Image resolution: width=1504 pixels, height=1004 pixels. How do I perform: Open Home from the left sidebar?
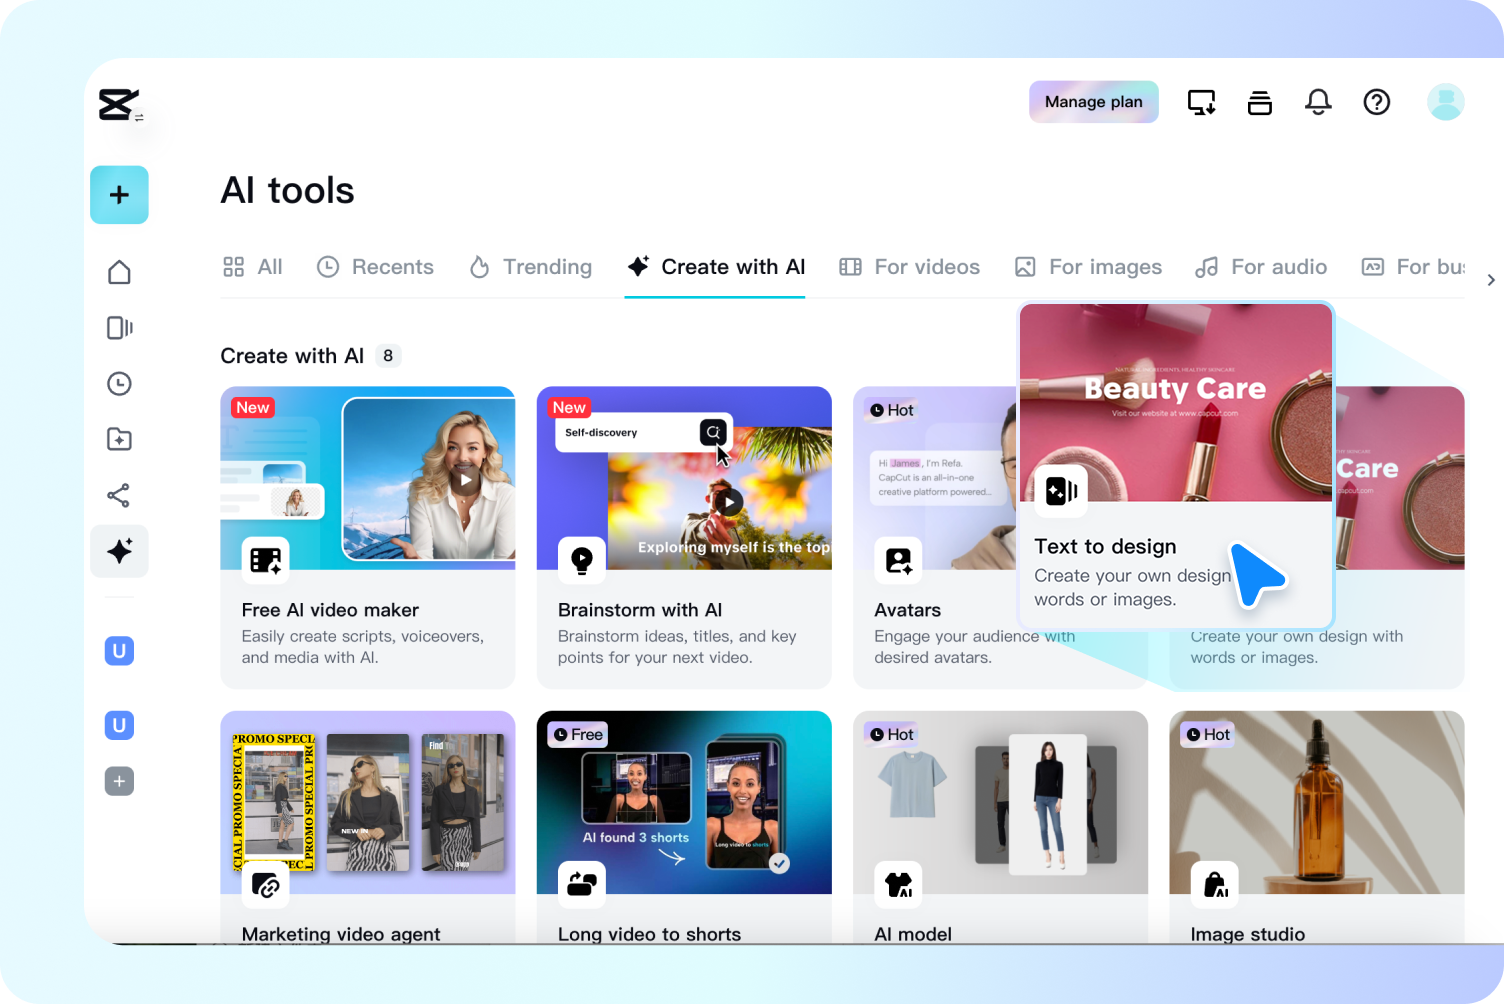[119, 271]
